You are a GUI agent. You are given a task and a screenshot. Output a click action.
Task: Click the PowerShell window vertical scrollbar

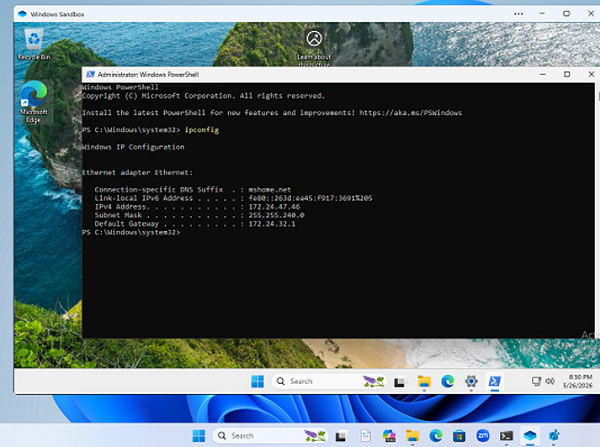597,210
